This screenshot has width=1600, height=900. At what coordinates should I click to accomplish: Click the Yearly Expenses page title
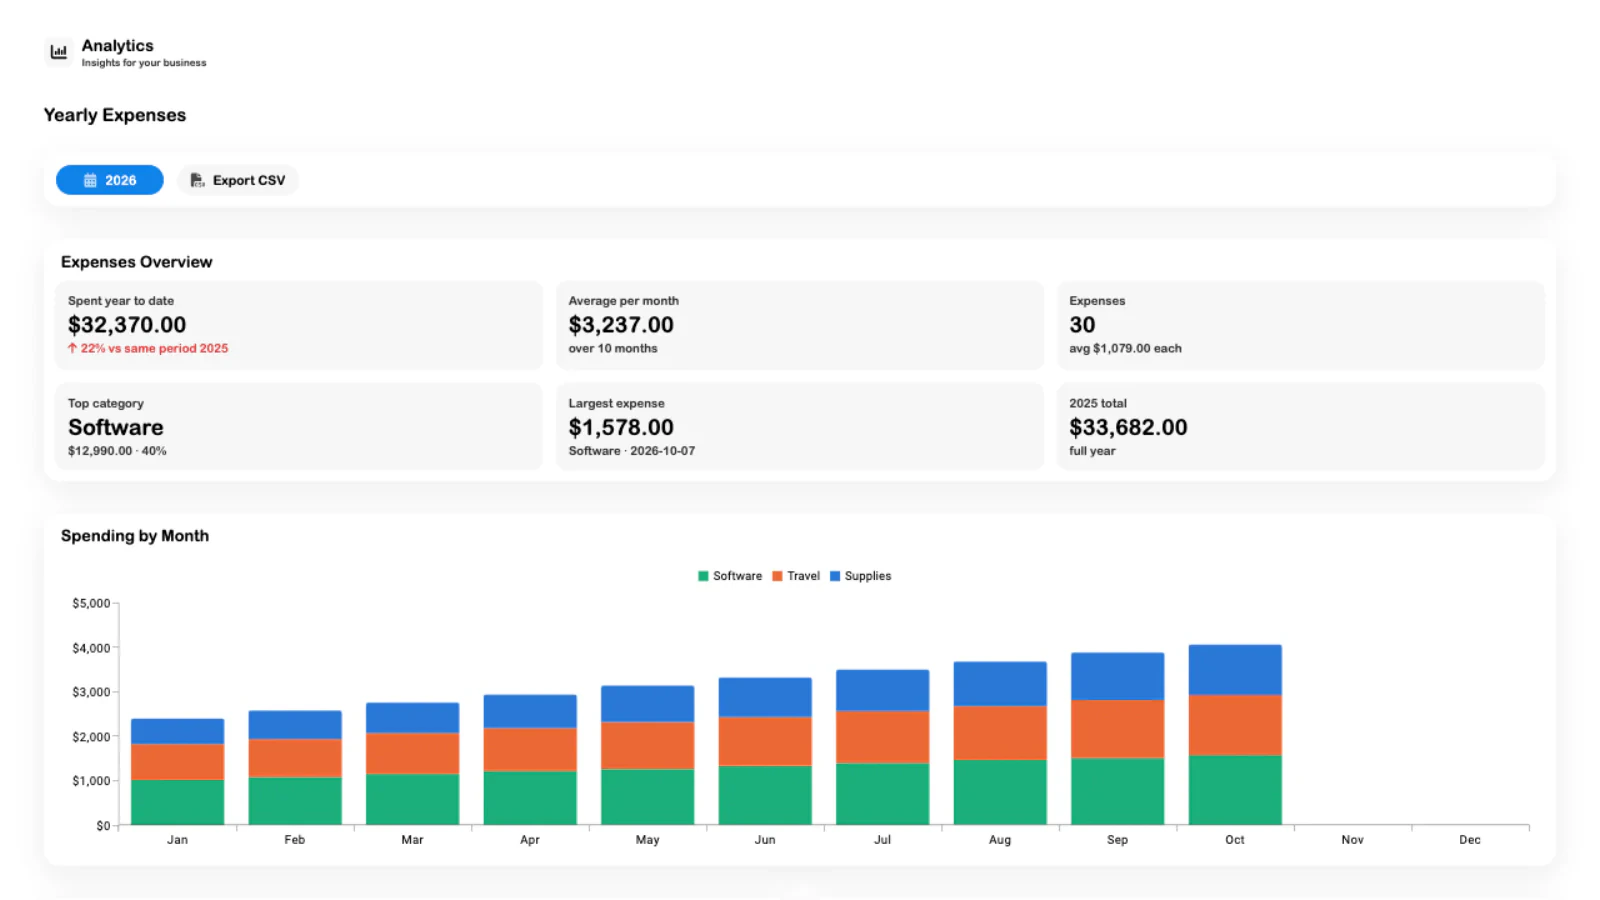pyautogui.click(x=115, y=115)
